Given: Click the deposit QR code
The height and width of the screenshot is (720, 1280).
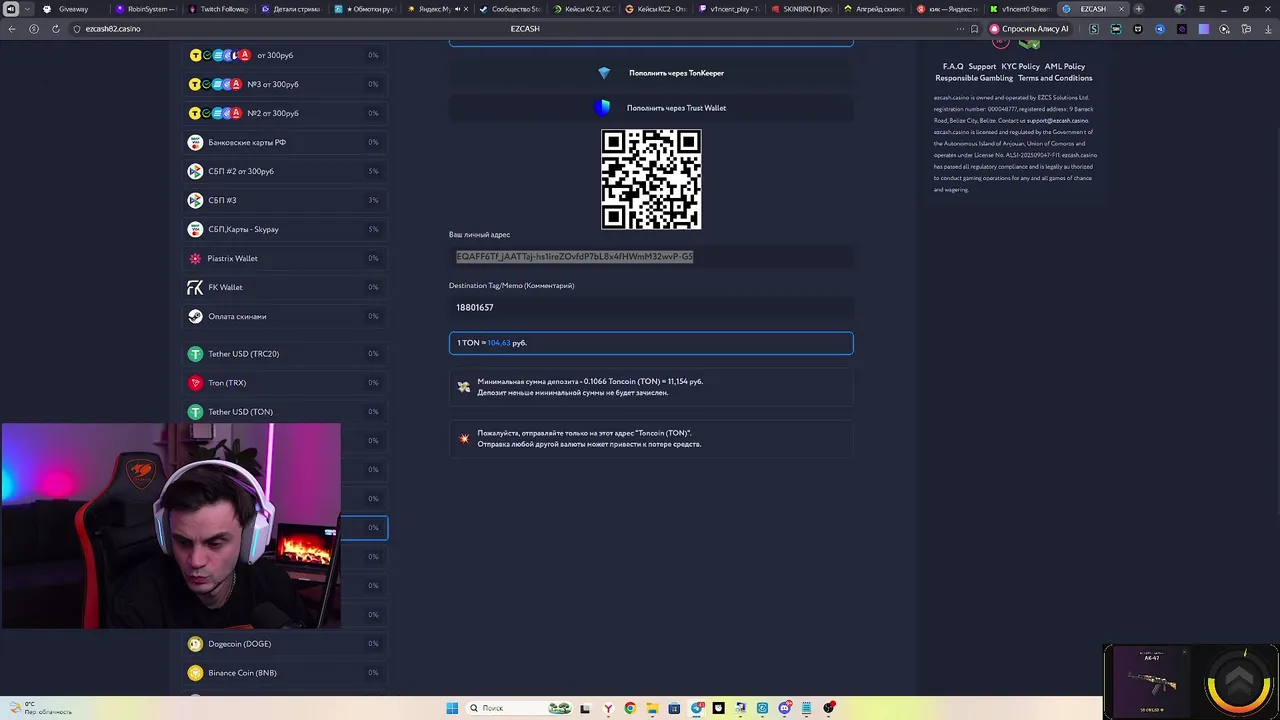Looking at the screenshot, I should coord(651,179).
